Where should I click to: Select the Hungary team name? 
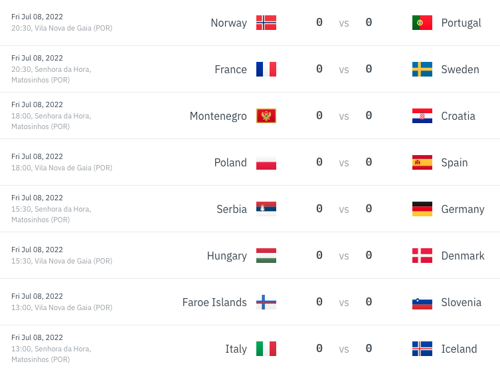(x=227, y=256)
